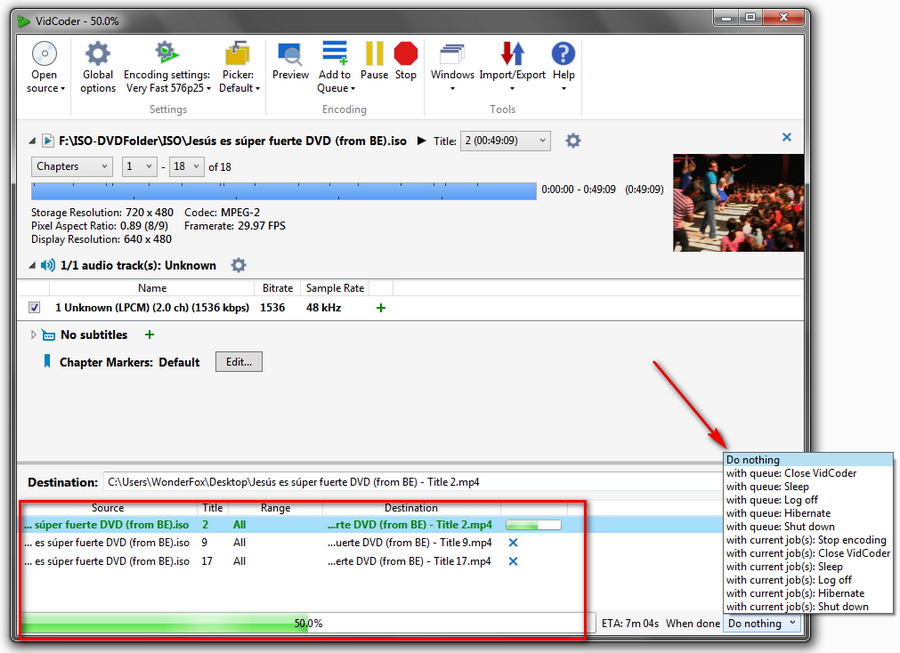The image size is (900, 653).
Task: Click the source file icon
Action: coord(48,141)
